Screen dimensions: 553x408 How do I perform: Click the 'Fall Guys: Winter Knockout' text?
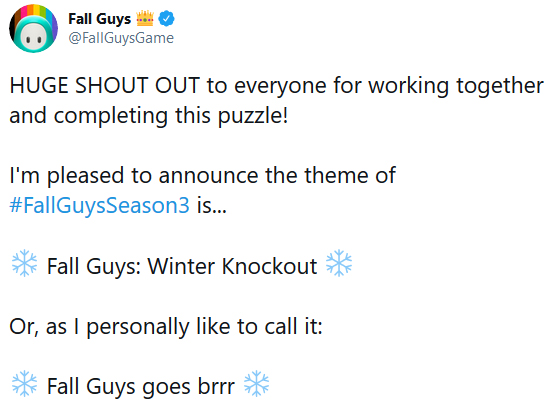coord(182,266)
